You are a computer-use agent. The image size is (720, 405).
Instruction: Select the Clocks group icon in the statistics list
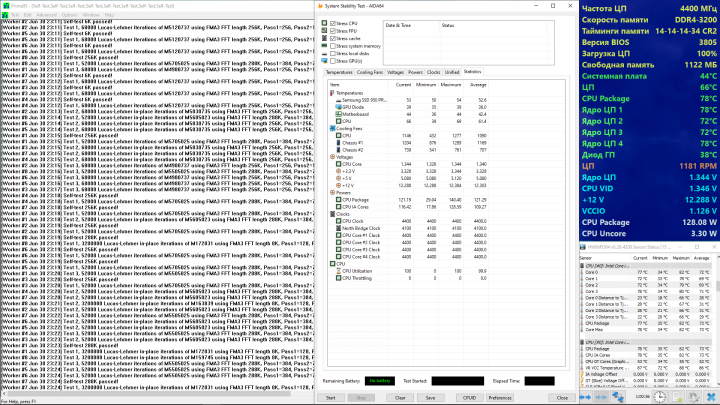[332, 214]
